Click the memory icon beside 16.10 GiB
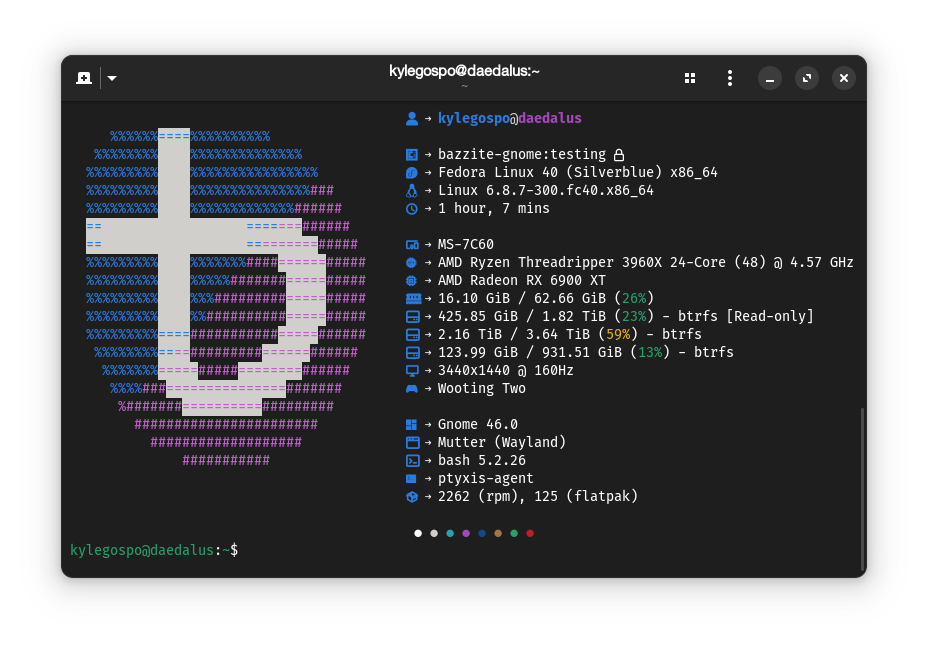 (413, 298)
